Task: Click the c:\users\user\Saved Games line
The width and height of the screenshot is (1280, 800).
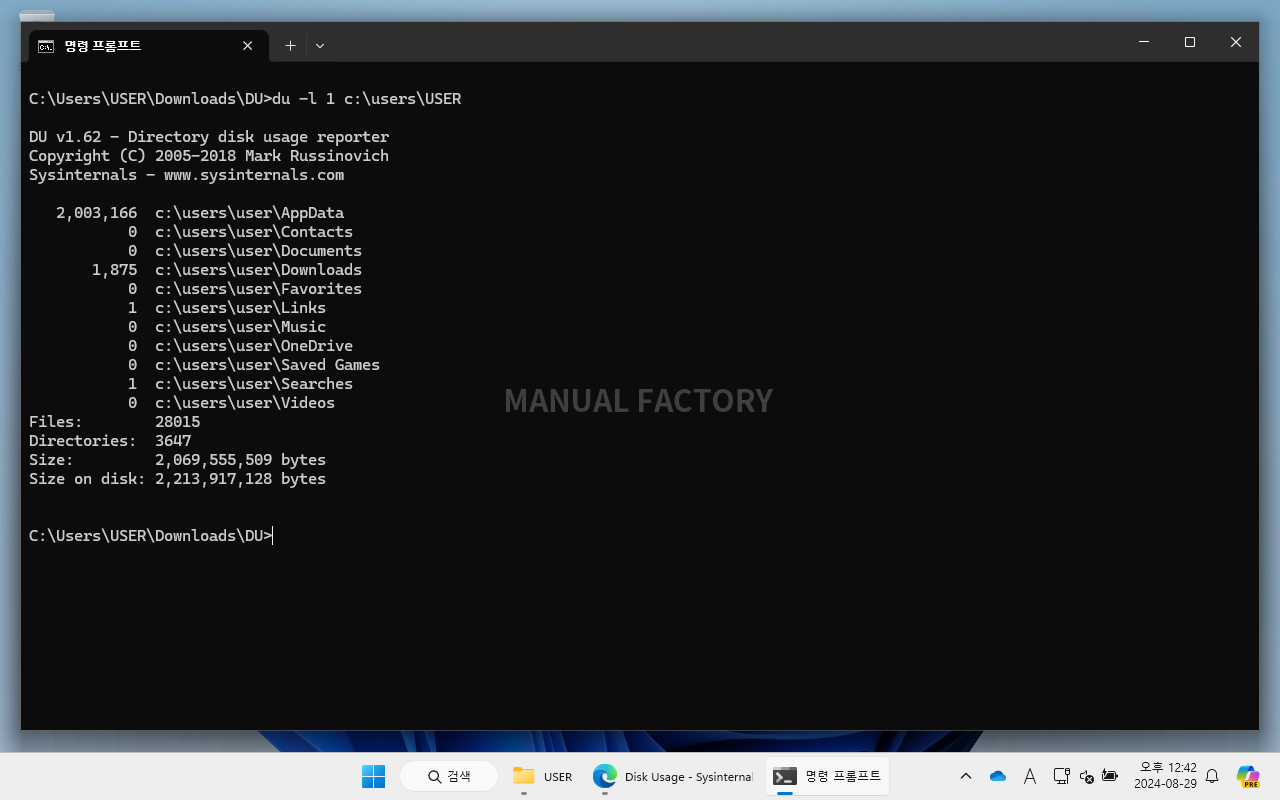Action: [x=254, y=365]
